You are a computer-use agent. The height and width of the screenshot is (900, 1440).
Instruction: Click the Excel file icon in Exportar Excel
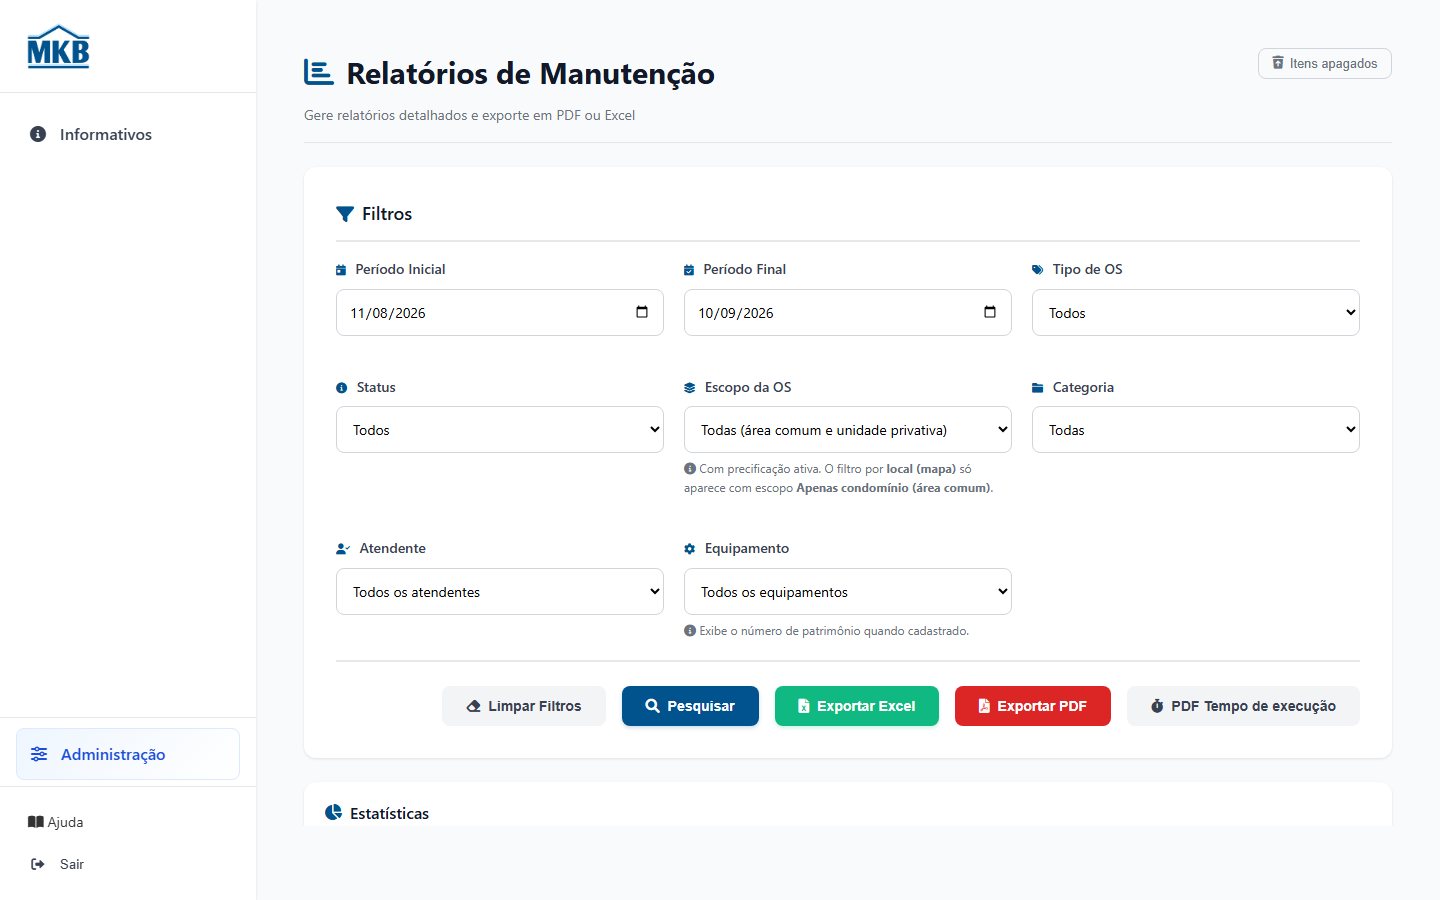[x=803, y=706]
